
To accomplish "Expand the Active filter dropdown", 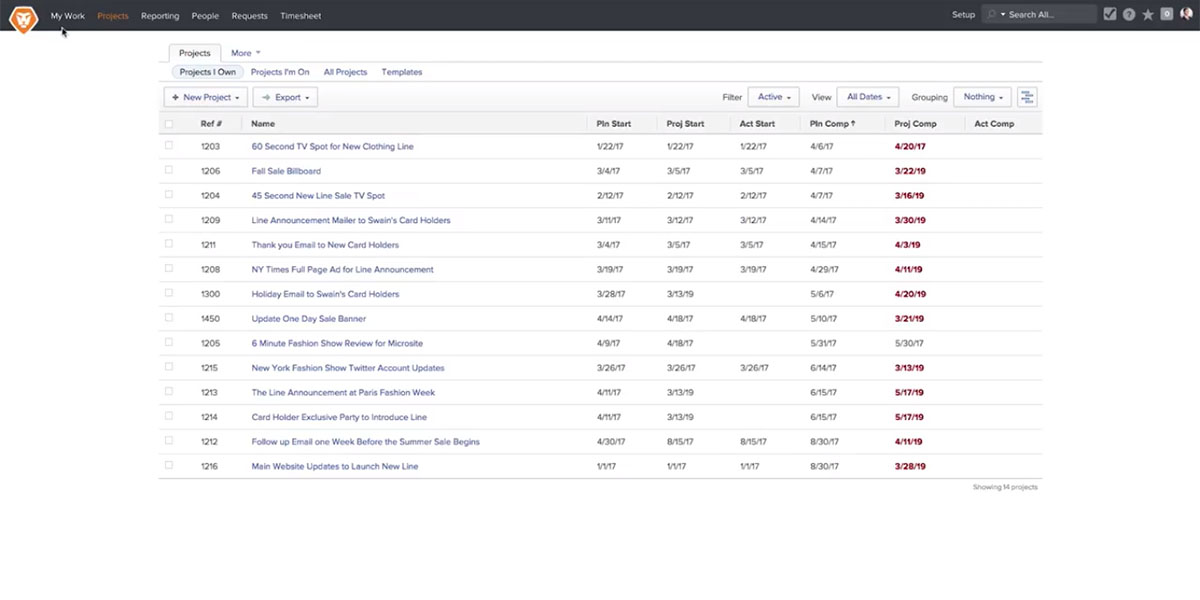I will (x=774, y=97).
